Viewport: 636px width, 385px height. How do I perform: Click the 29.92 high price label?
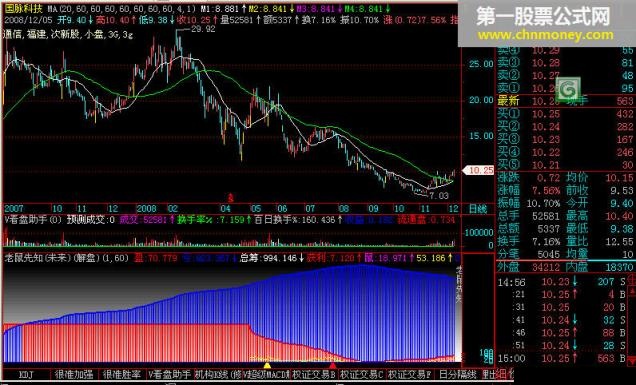click(202, 29)
